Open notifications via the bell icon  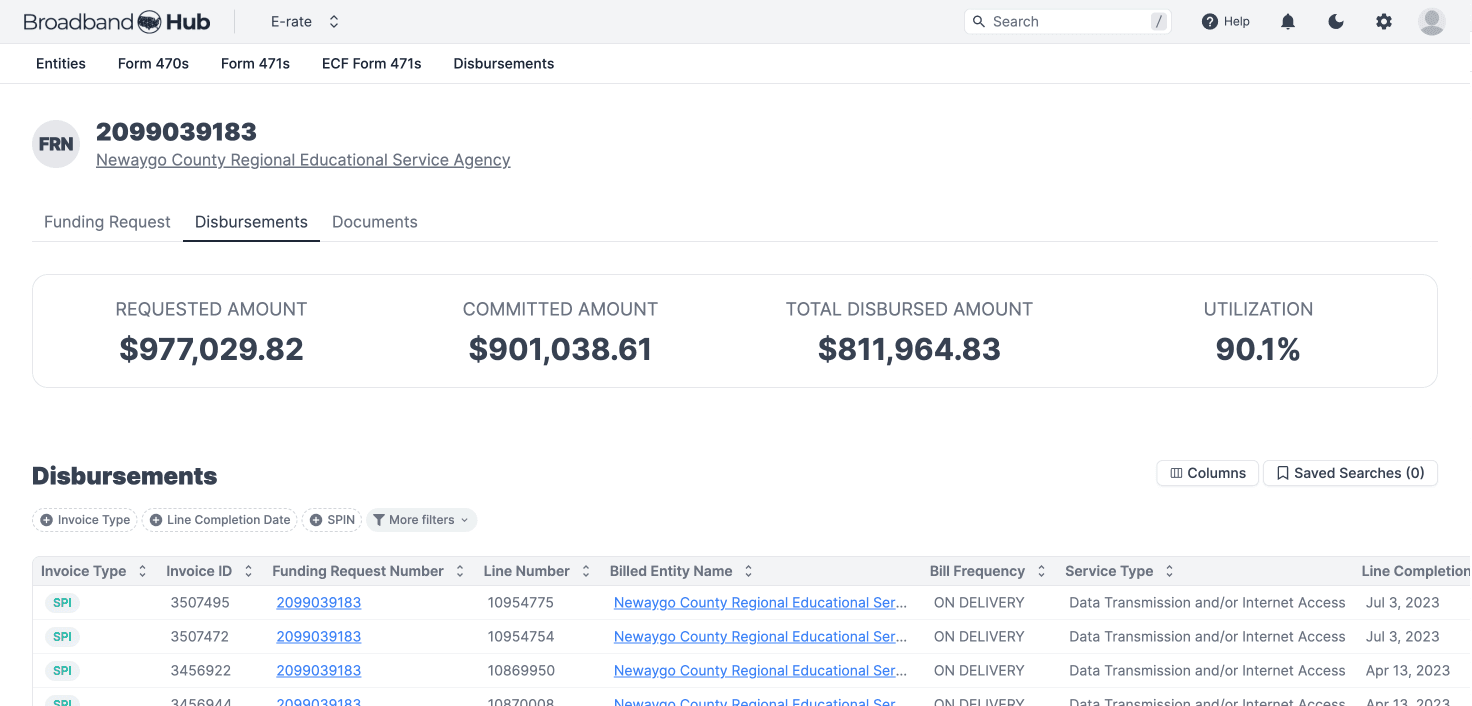[1288, 21]
